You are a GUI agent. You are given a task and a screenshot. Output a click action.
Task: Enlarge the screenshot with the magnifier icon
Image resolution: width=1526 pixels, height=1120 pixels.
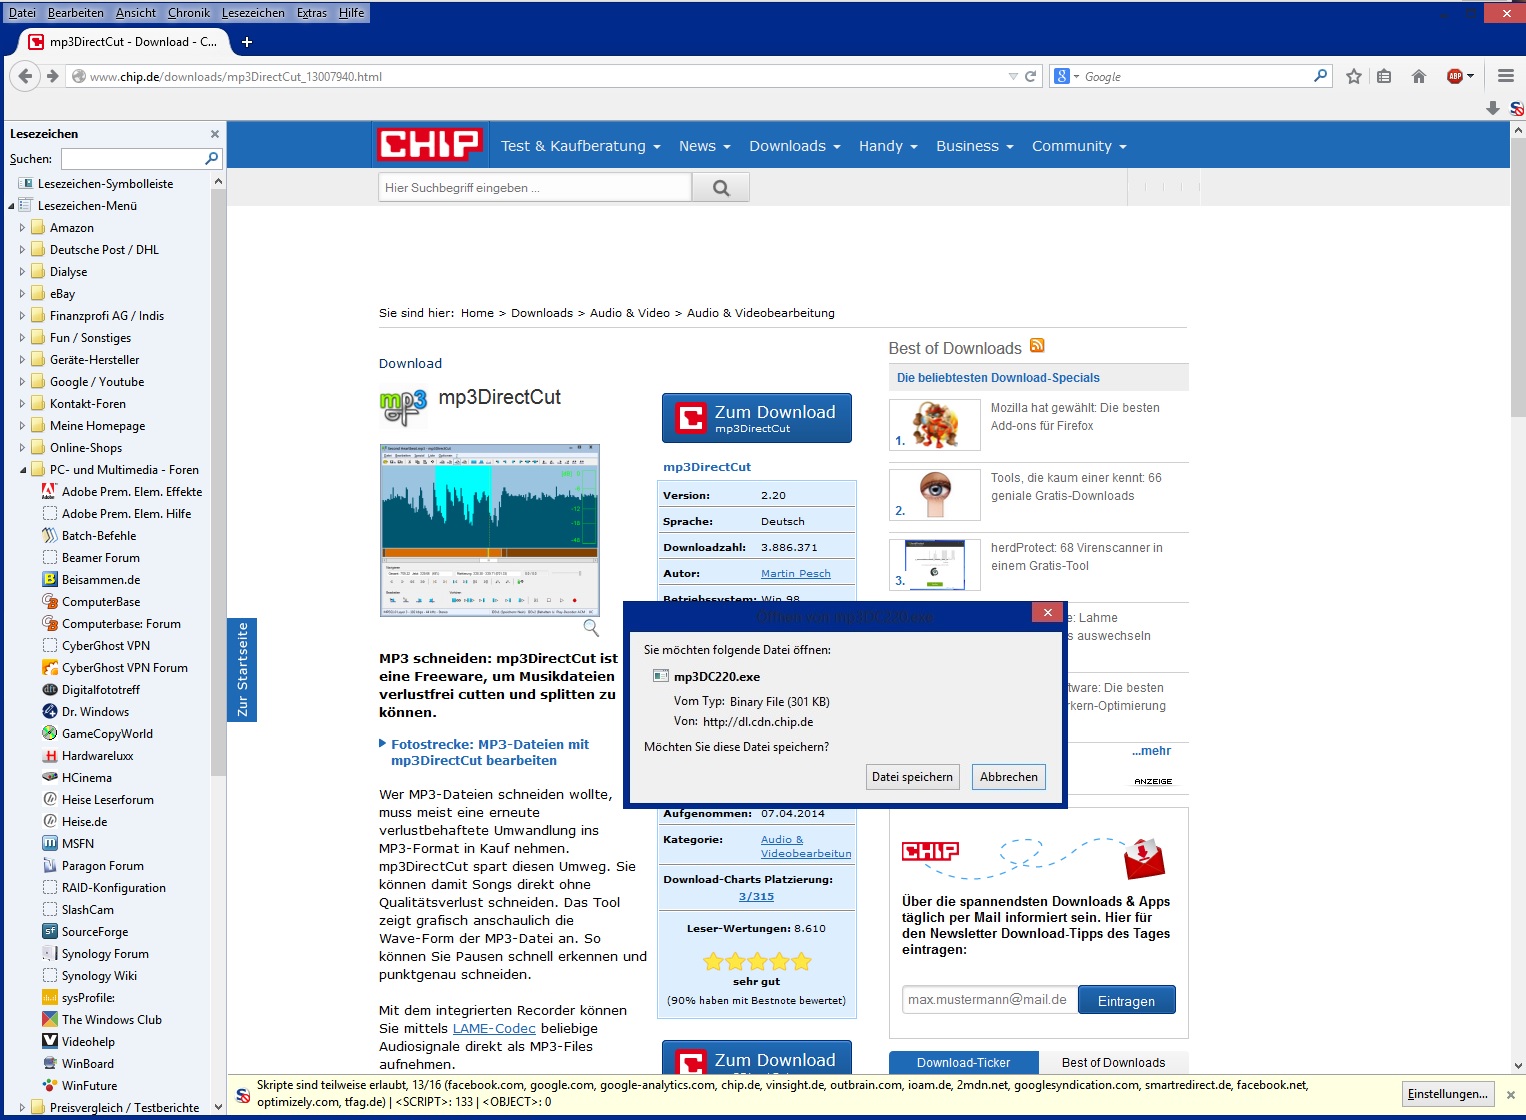click(591, 627)
